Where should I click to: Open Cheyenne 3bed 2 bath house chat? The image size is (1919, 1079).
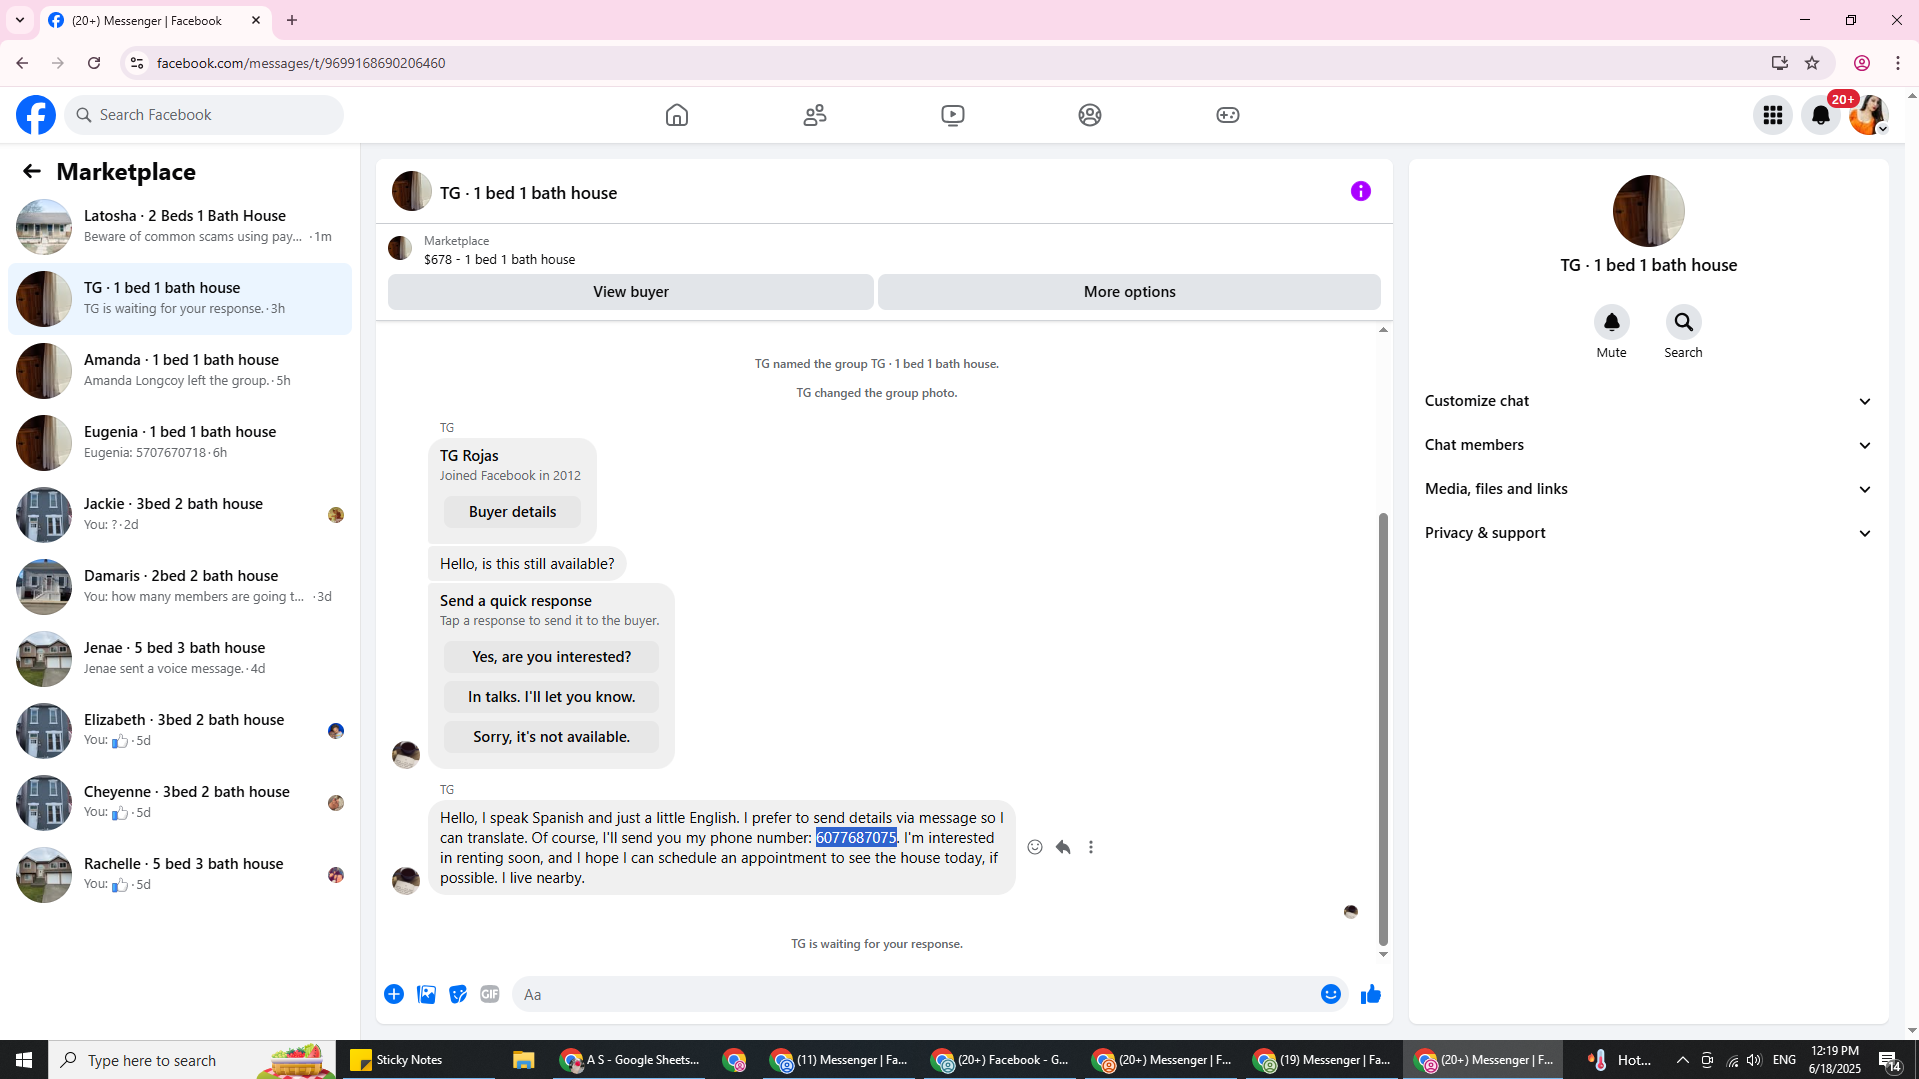pyautogui.click(x=180, y=802)
